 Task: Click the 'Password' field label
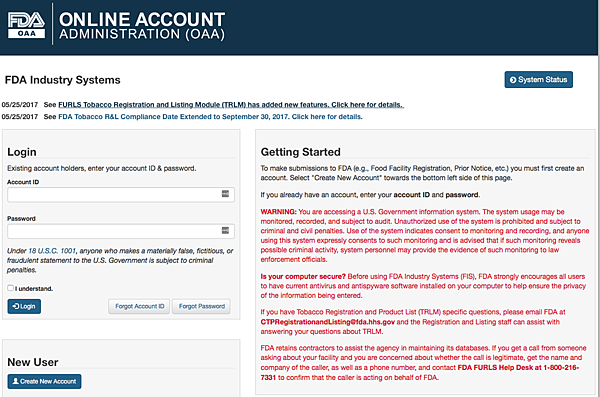21,219
